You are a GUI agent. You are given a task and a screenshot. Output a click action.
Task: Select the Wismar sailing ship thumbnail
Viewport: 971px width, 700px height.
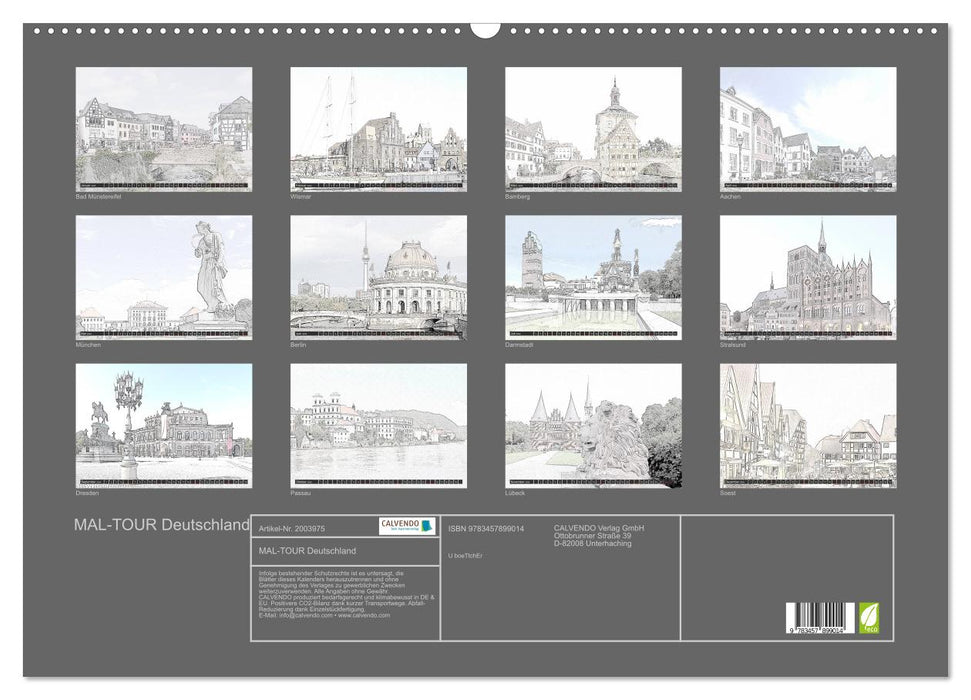378,129
